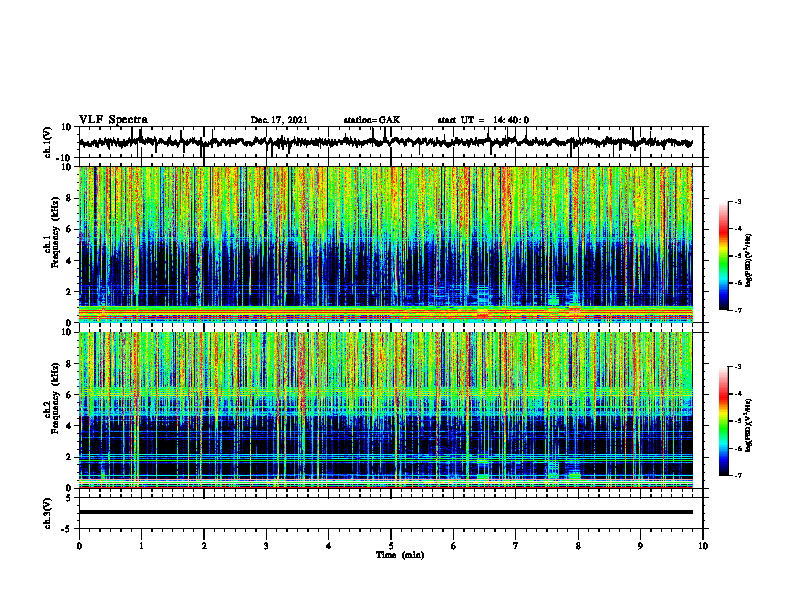Click the "6" kHz tick on ch.2 spectrogram
The image size is (792, 612).
[70, 395]
